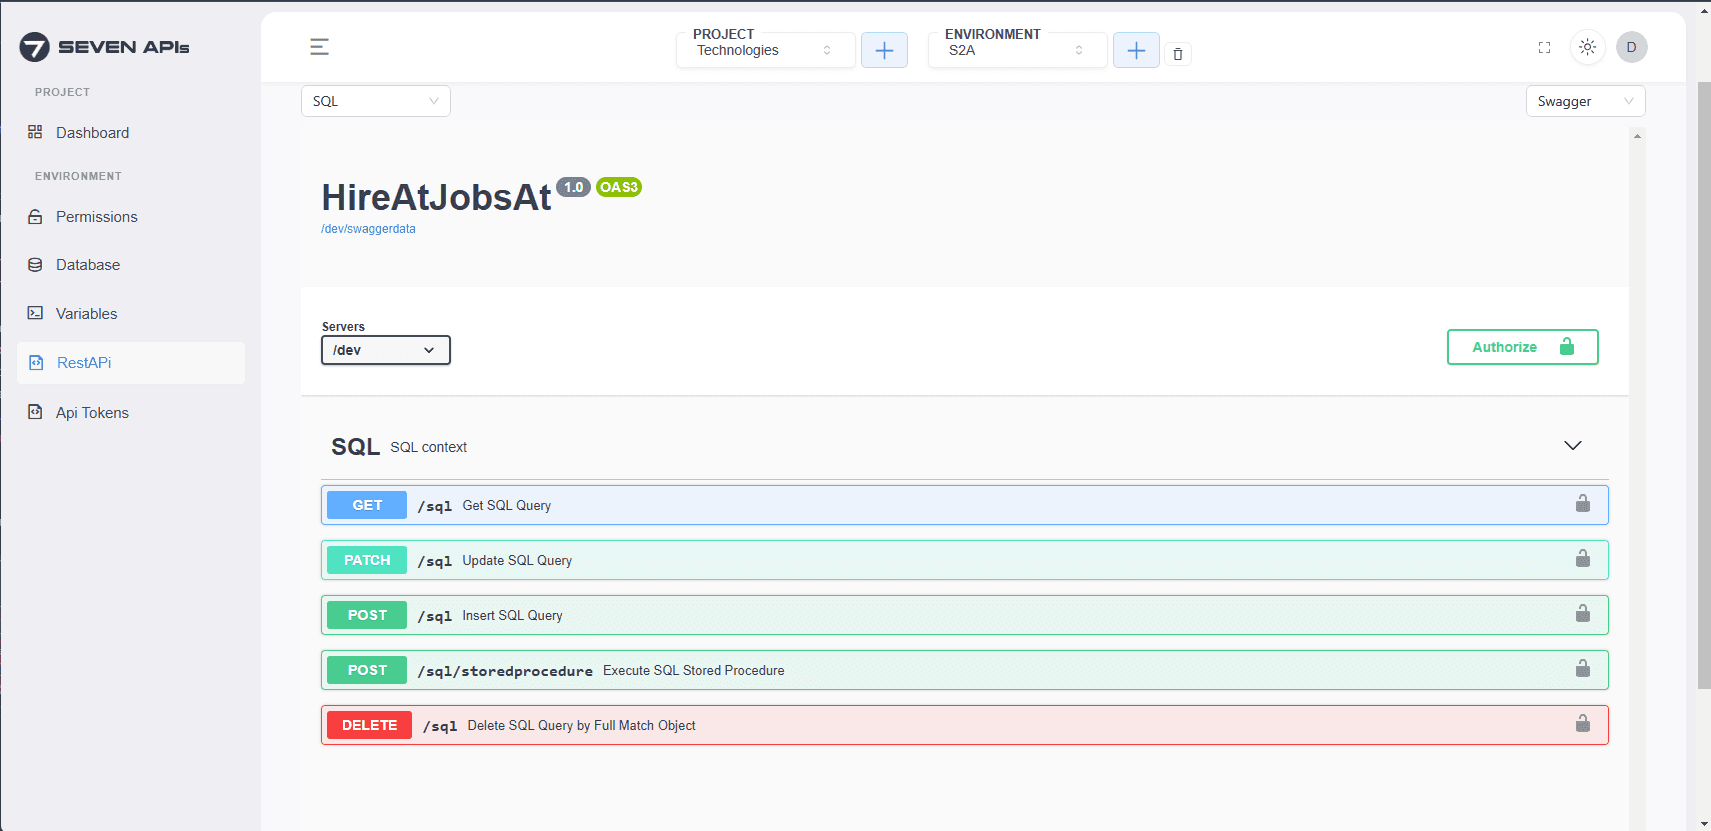The image size is (1711, 831).
Task: Click the scroll-down arrow of the browser scrollbar
Action: coord(1704,823)
